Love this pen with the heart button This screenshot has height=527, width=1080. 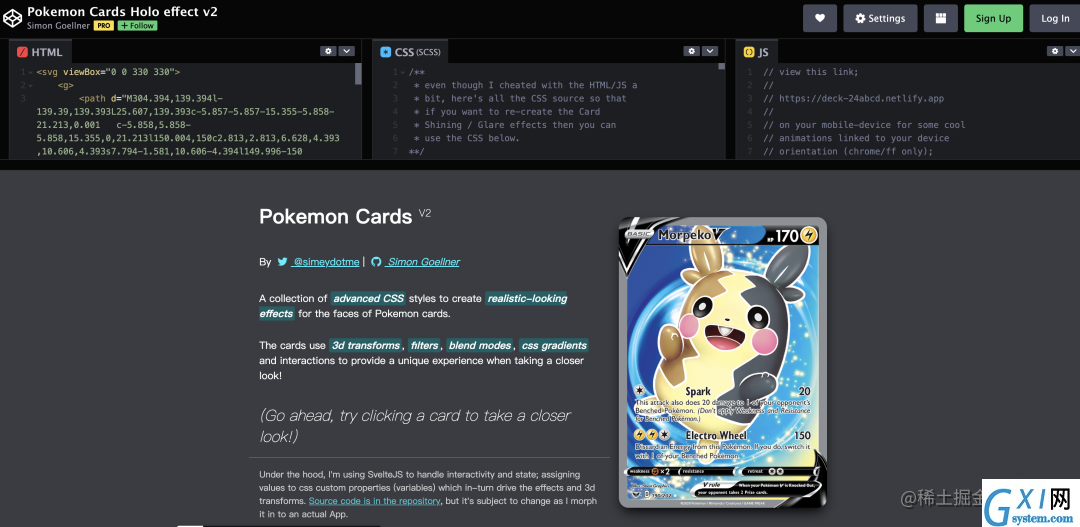(x=820, y=19)
